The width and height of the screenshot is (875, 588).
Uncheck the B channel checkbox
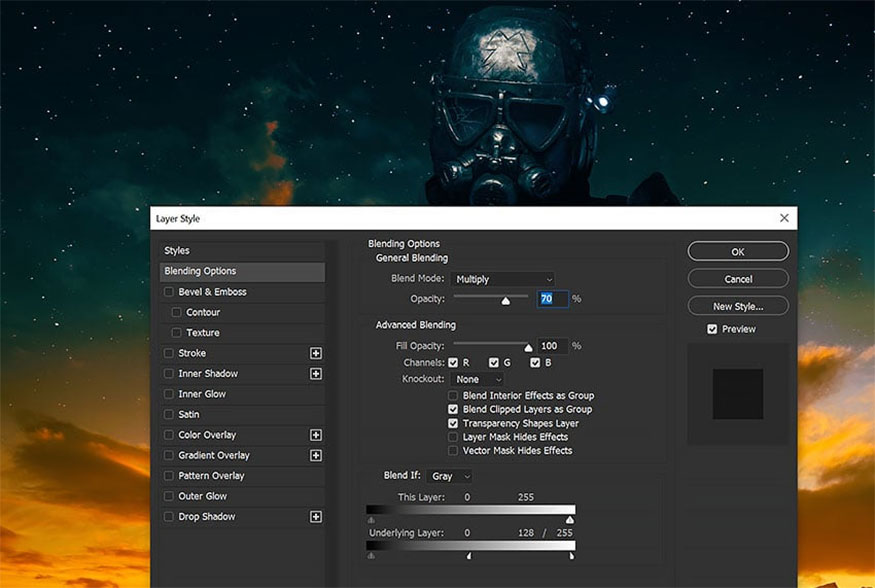[x=535, y=363]
